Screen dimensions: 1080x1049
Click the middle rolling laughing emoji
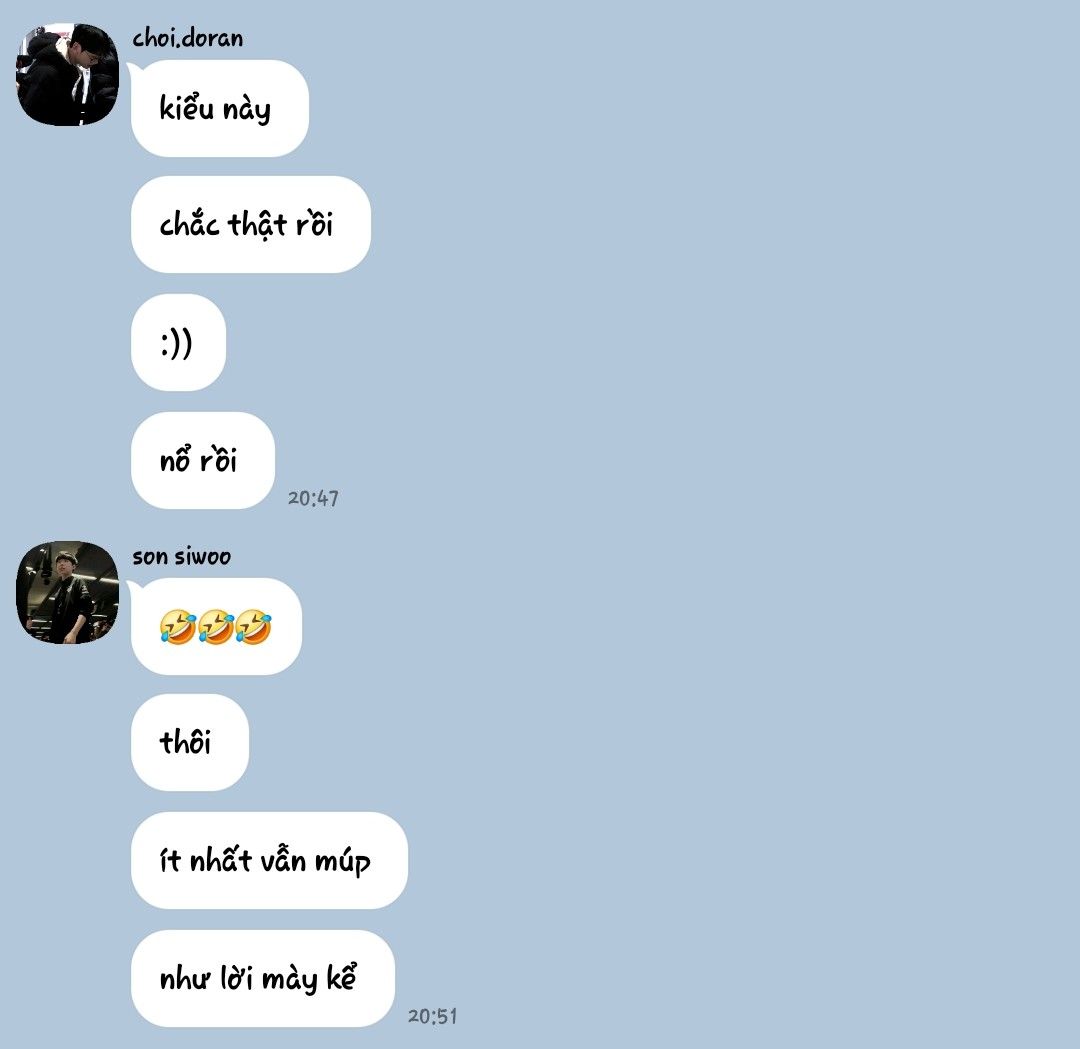pyautogui.click(x=216, y=626)
